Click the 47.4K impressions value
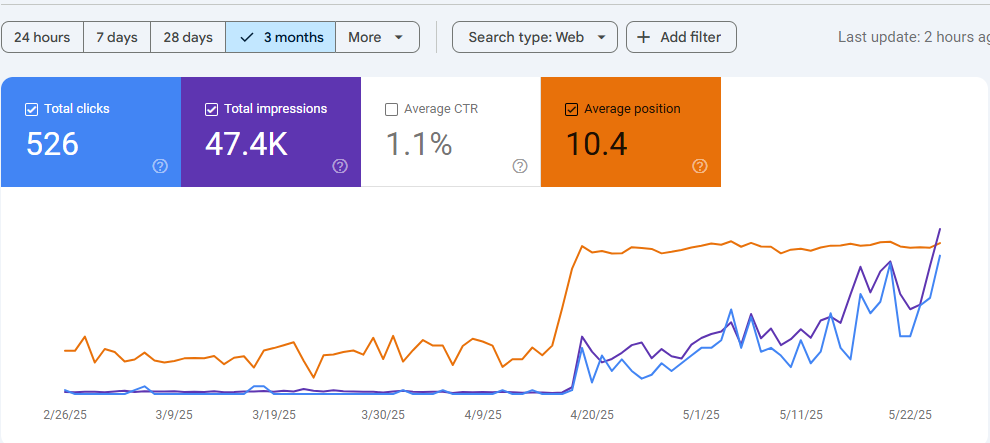The width and height of the screenshot is (990, 443). pos(246,145)
